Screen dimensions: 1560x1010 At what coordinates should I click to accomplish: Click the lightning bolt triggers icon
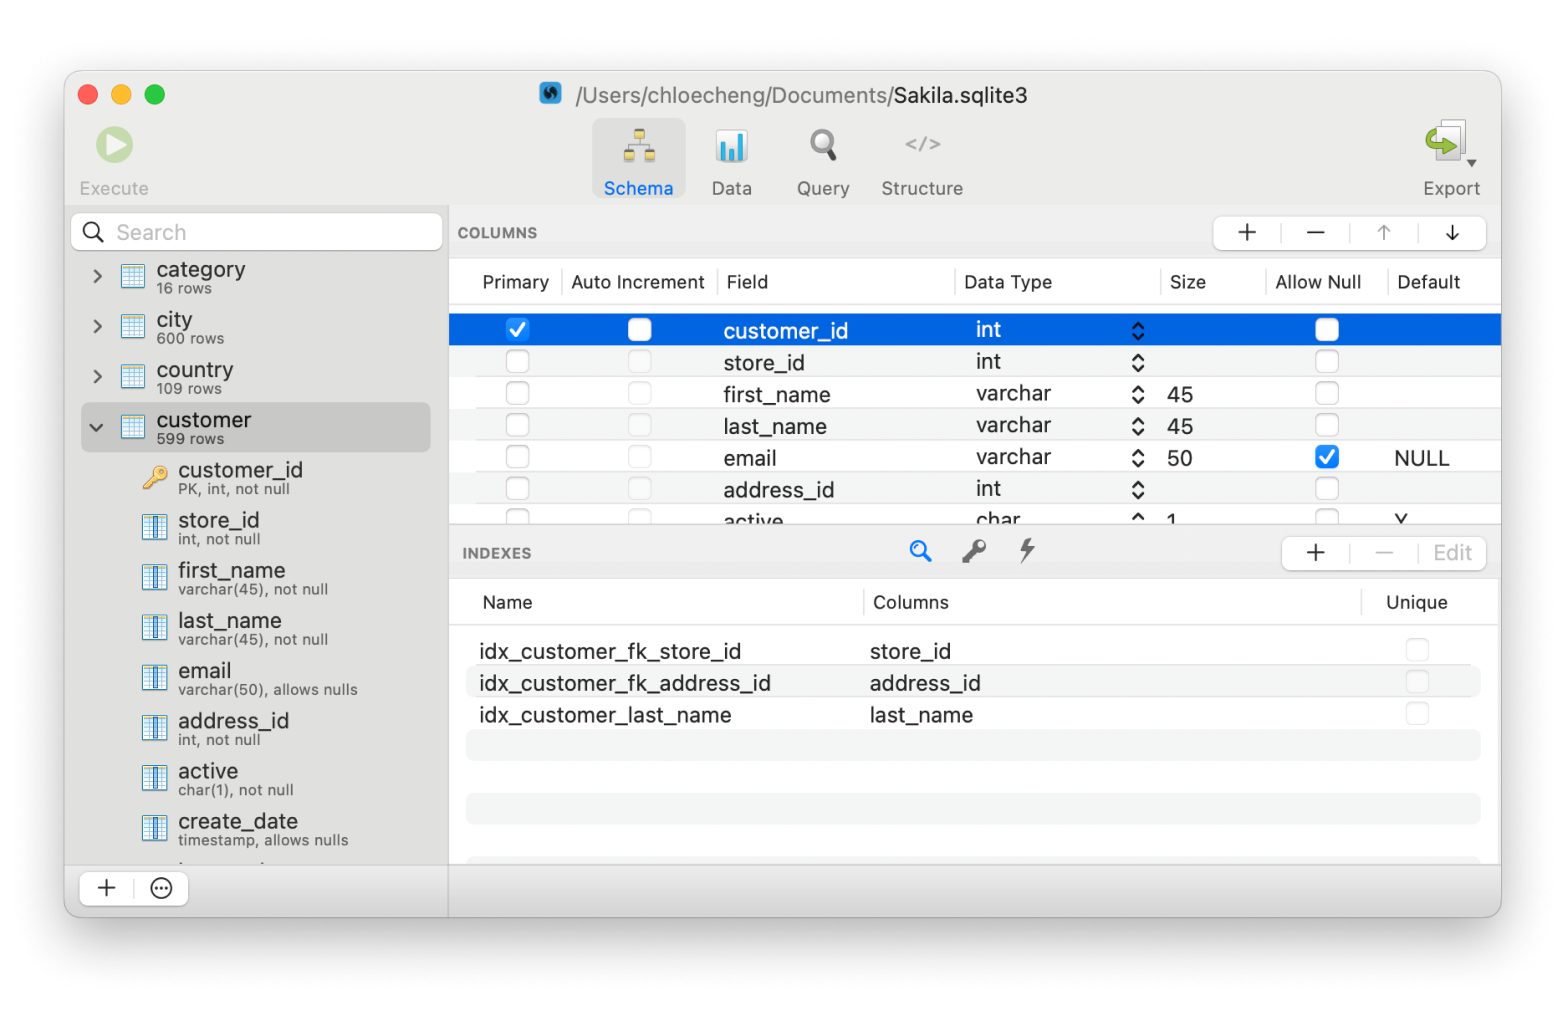1027,551
